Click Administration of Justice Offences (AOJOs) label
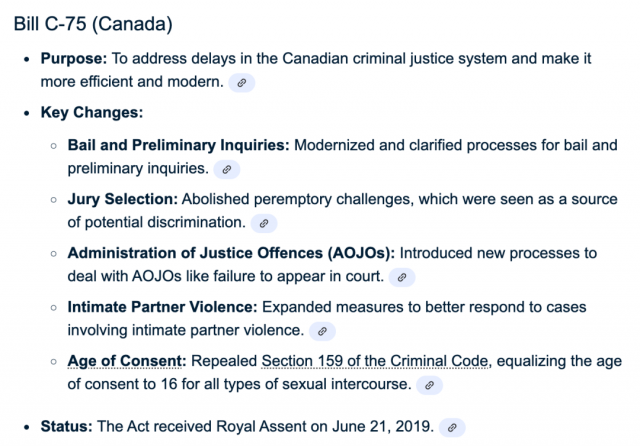 (231, 253)
